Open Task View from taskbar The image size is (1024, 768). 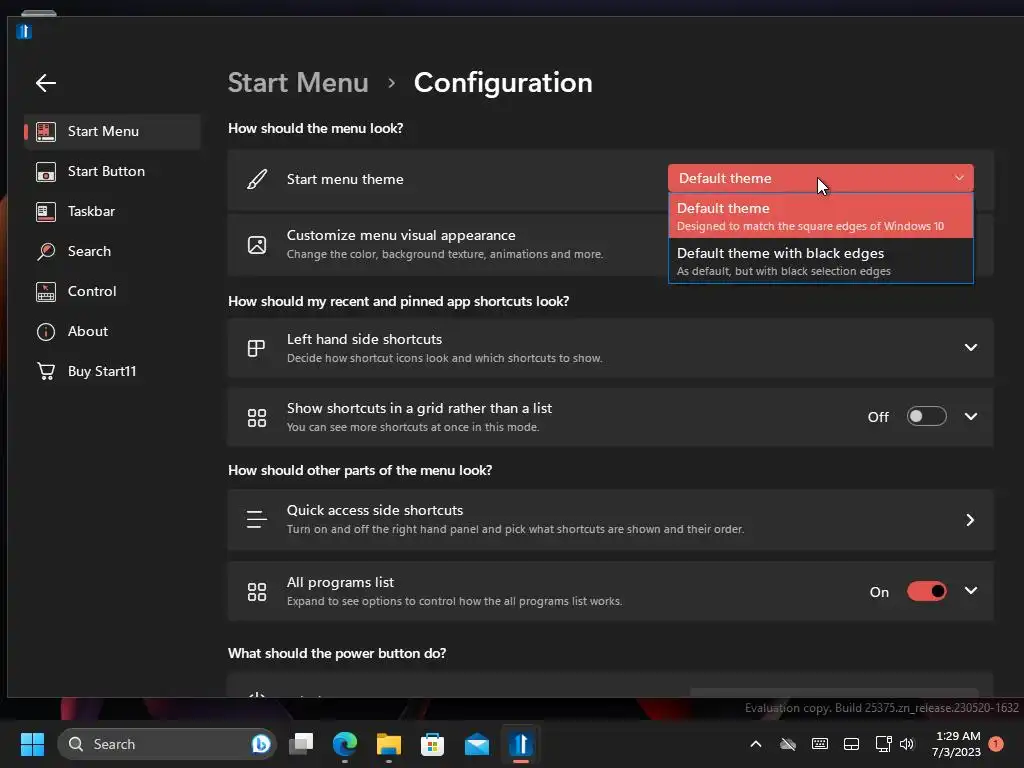coord(301,744)
